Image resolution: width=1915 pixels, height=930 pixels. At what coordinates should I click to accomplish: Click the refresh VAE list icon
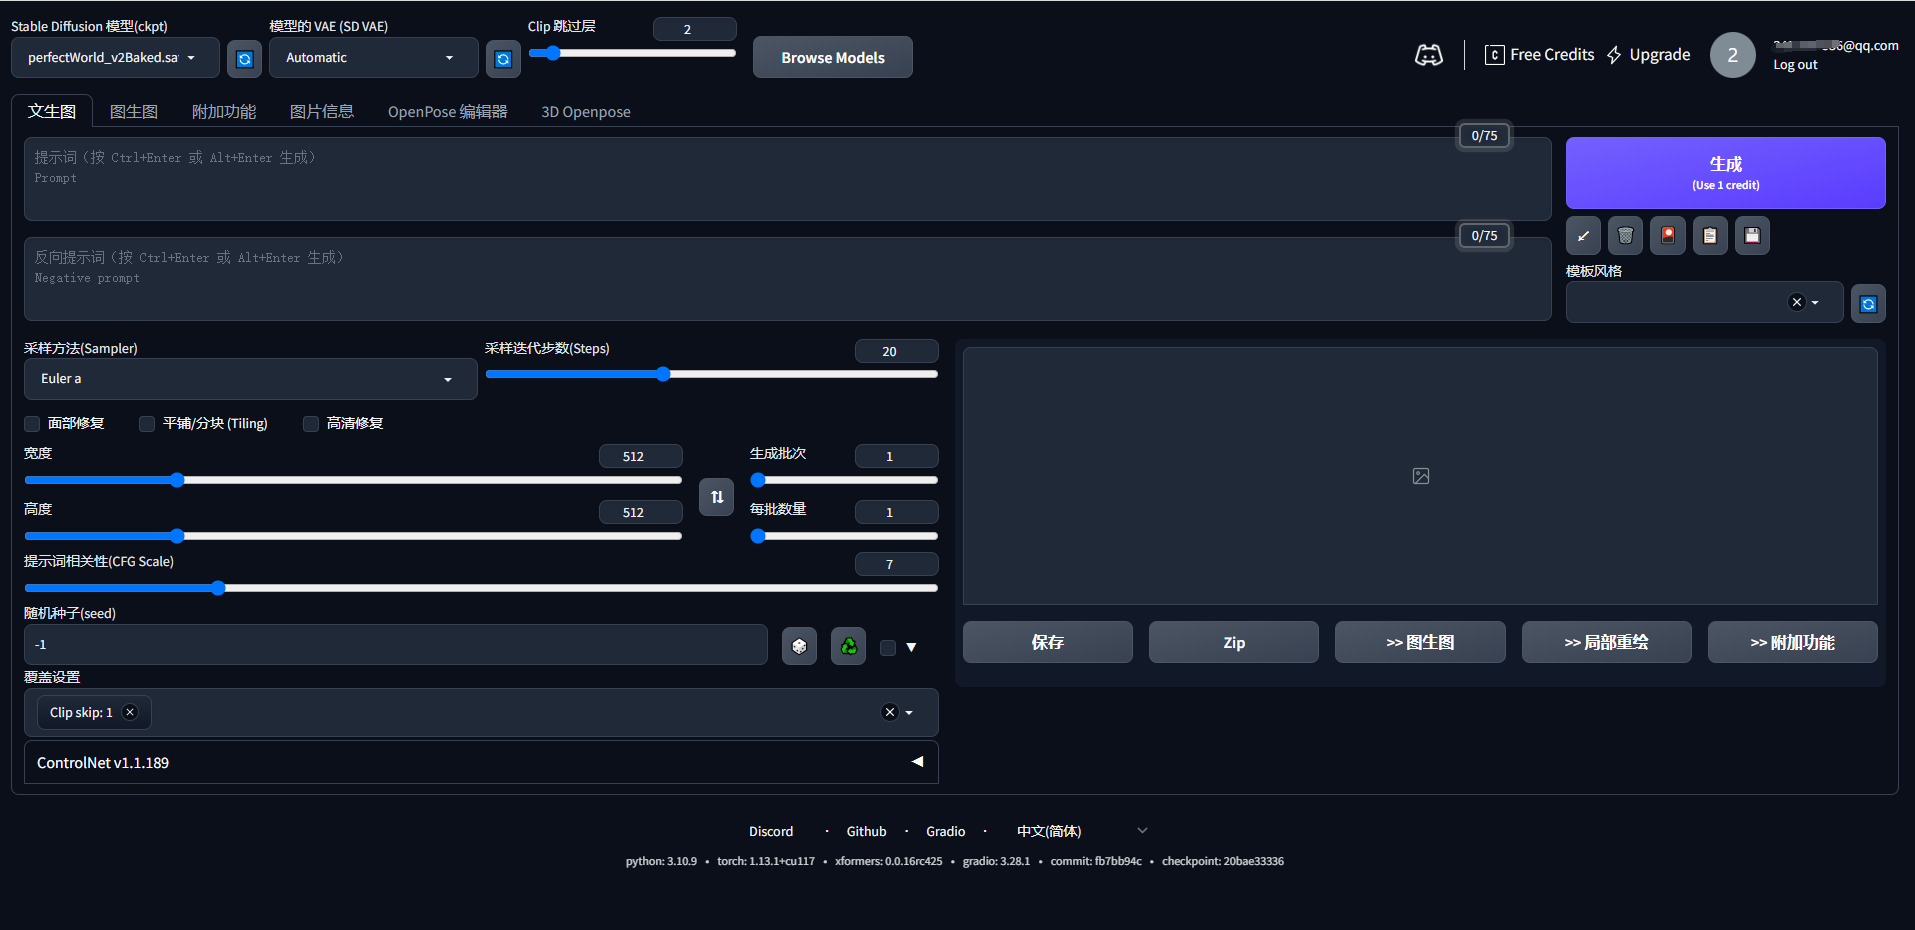click(x=503, y=59)
